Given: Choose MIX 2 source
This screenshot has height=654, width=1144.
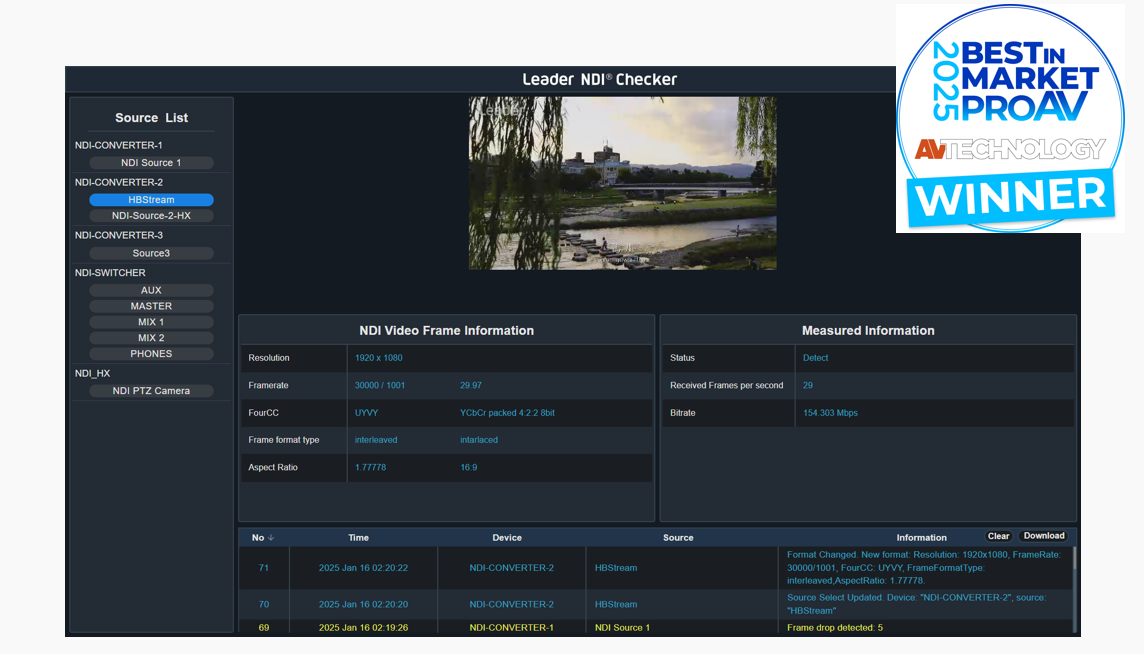Looking at the screenshot, I should tap(151, 338).
